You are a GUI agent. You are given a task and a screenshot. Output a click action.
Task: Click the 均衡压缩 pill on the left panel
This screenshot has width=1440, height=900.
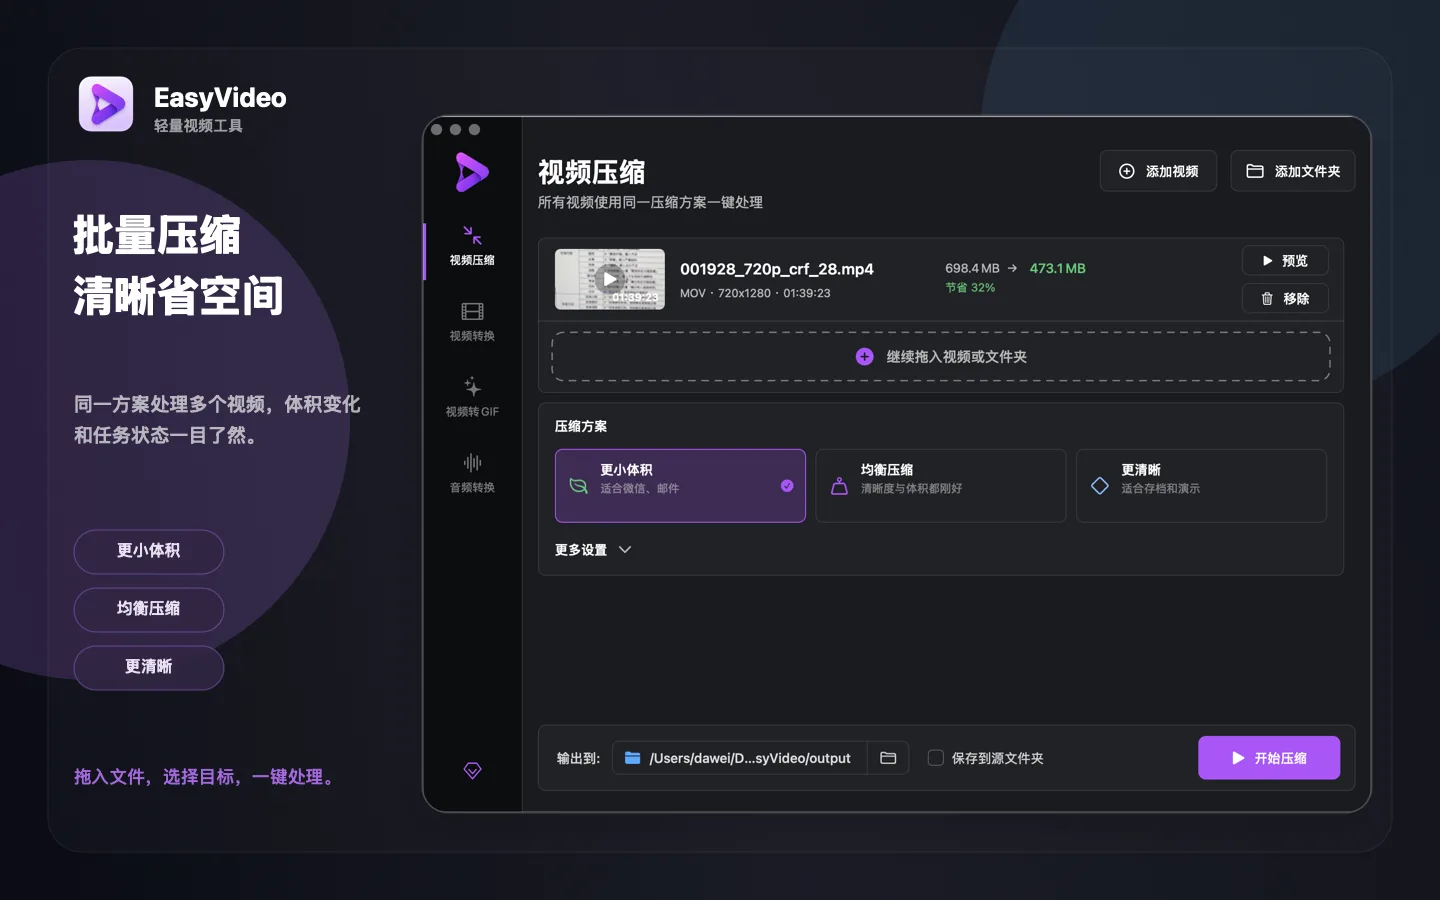149,609
